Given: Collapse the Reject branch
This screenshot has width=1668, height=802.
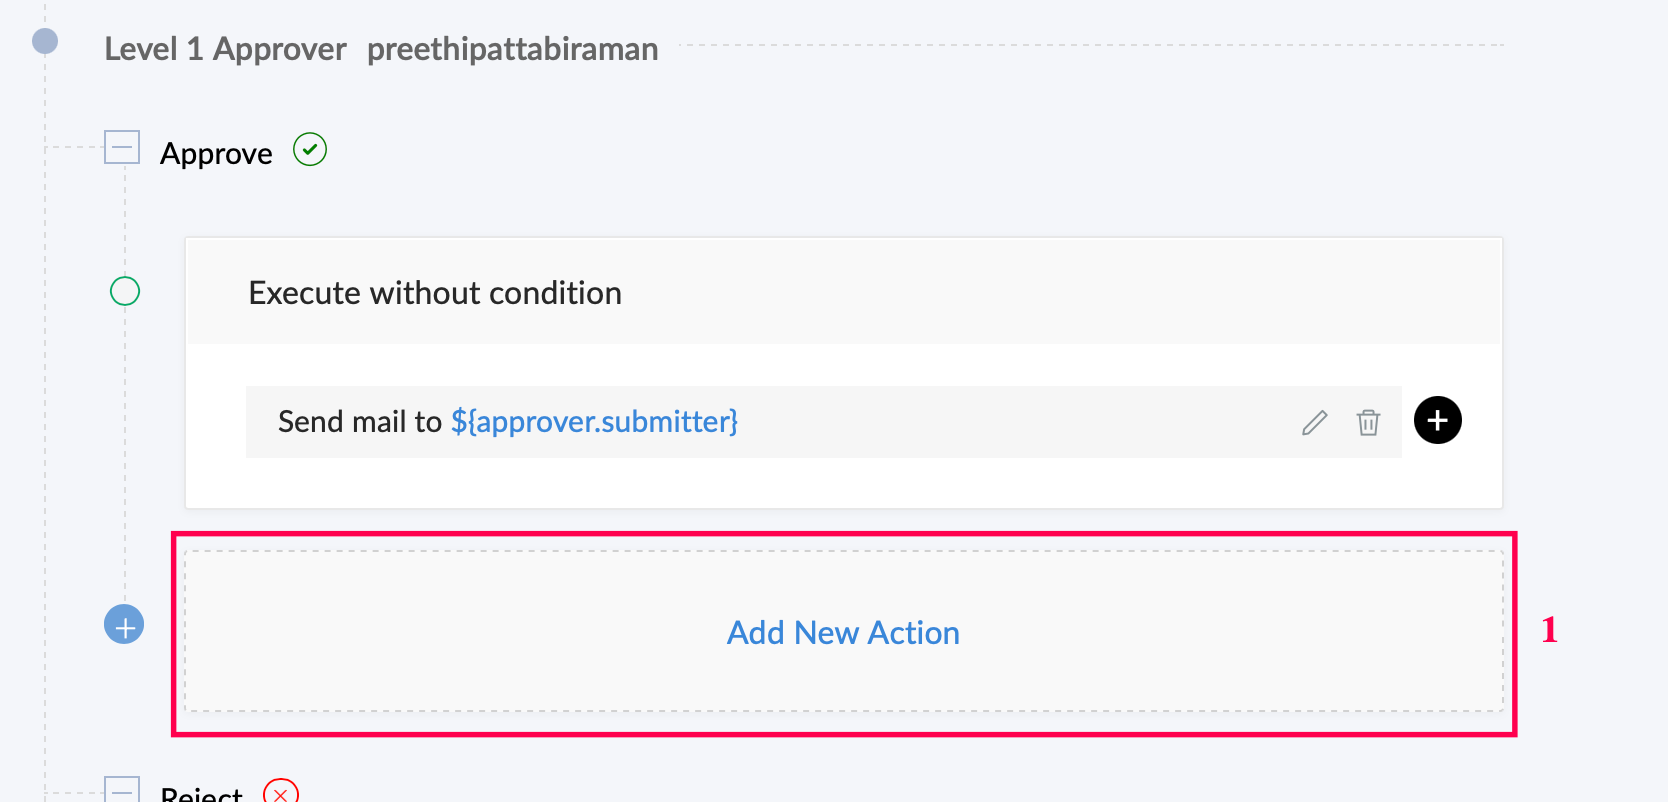Looking at the screenshot, I should point(122,790).
